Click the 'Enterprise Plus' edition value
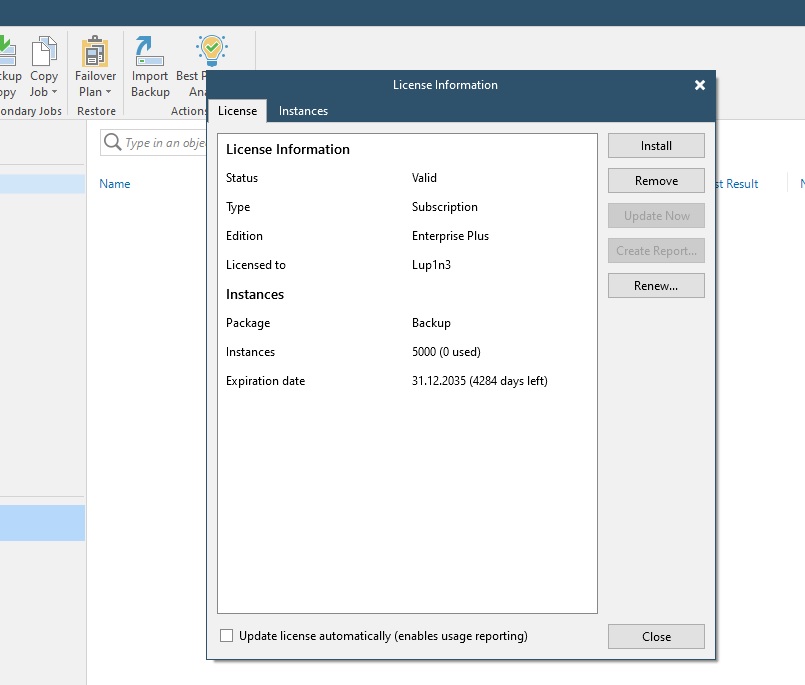The image size is (805, 685). point(450,236)
